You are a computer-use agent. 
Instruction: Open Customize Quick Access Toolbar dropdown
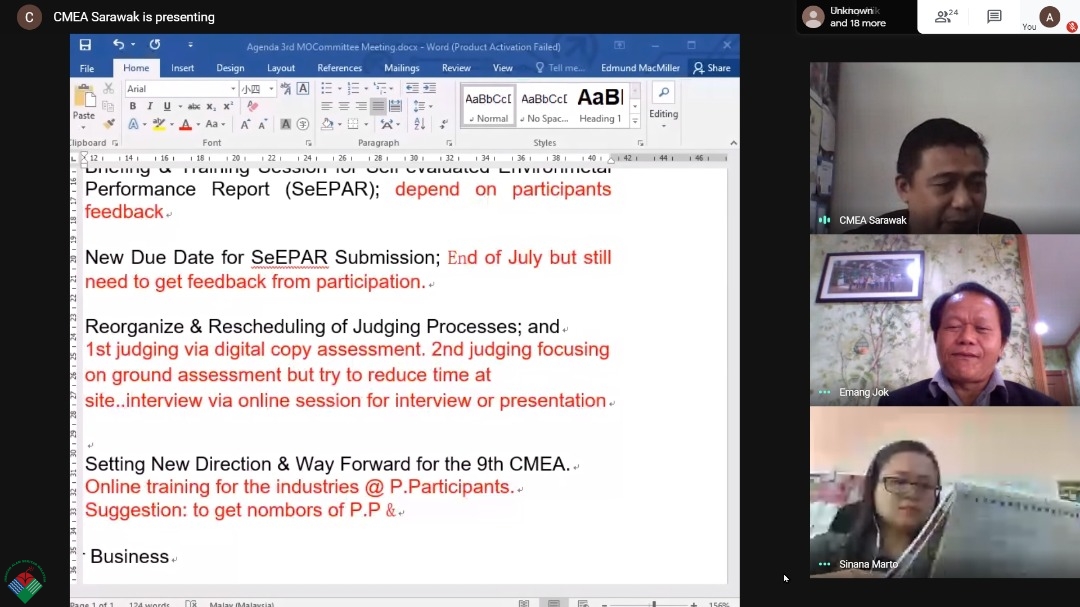pos(191,45)
